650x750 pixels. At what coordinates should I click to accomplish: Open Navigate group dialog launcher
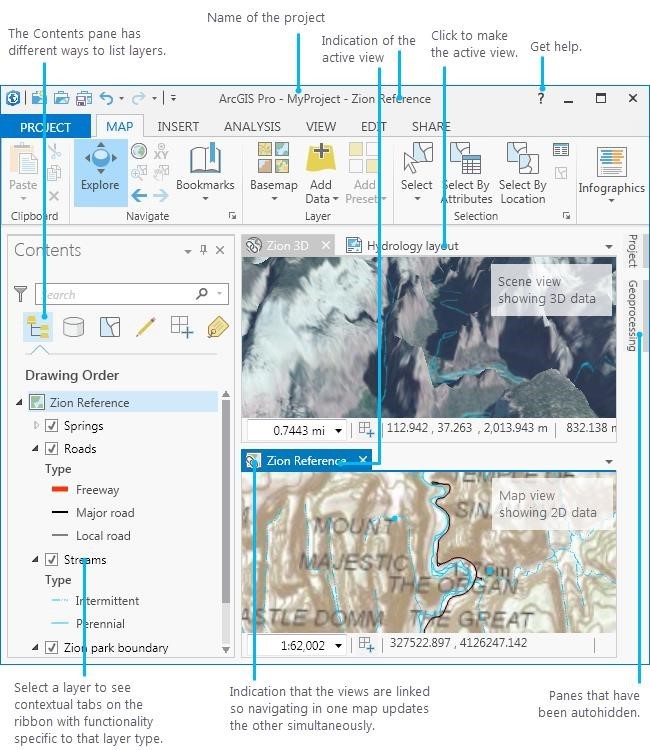tap(232, 216)
